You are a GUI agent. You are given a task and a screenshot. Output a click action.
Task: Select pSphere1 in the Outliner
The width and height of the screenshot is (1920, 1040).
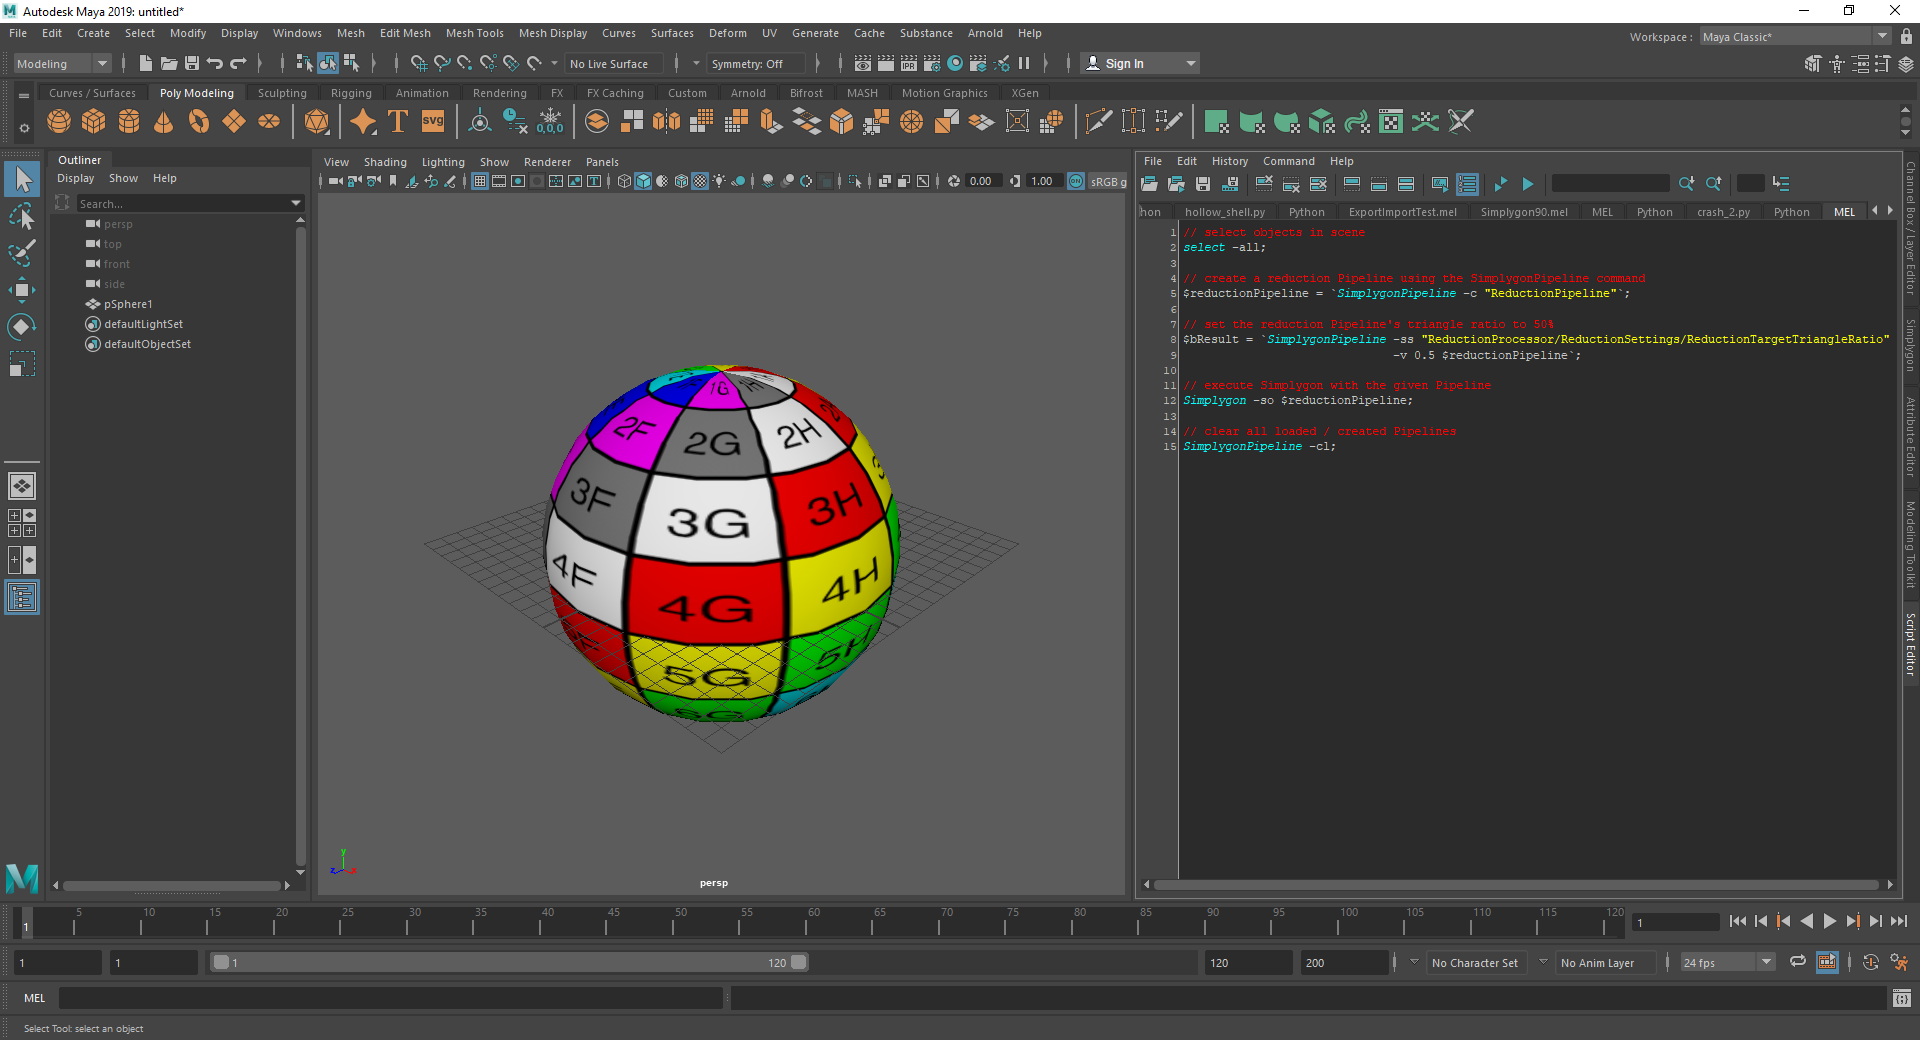(x=128, y=304)
